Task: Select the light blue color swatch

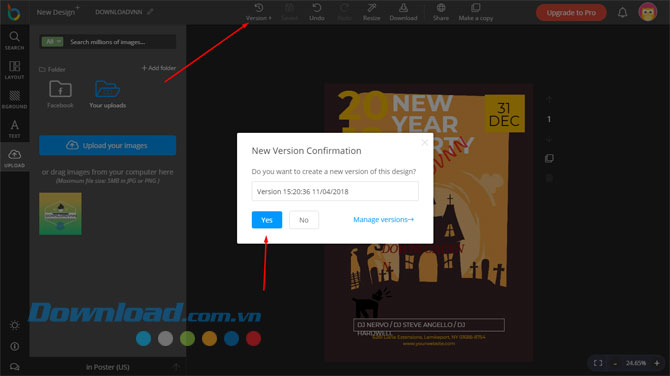Action: pos(144,338)
